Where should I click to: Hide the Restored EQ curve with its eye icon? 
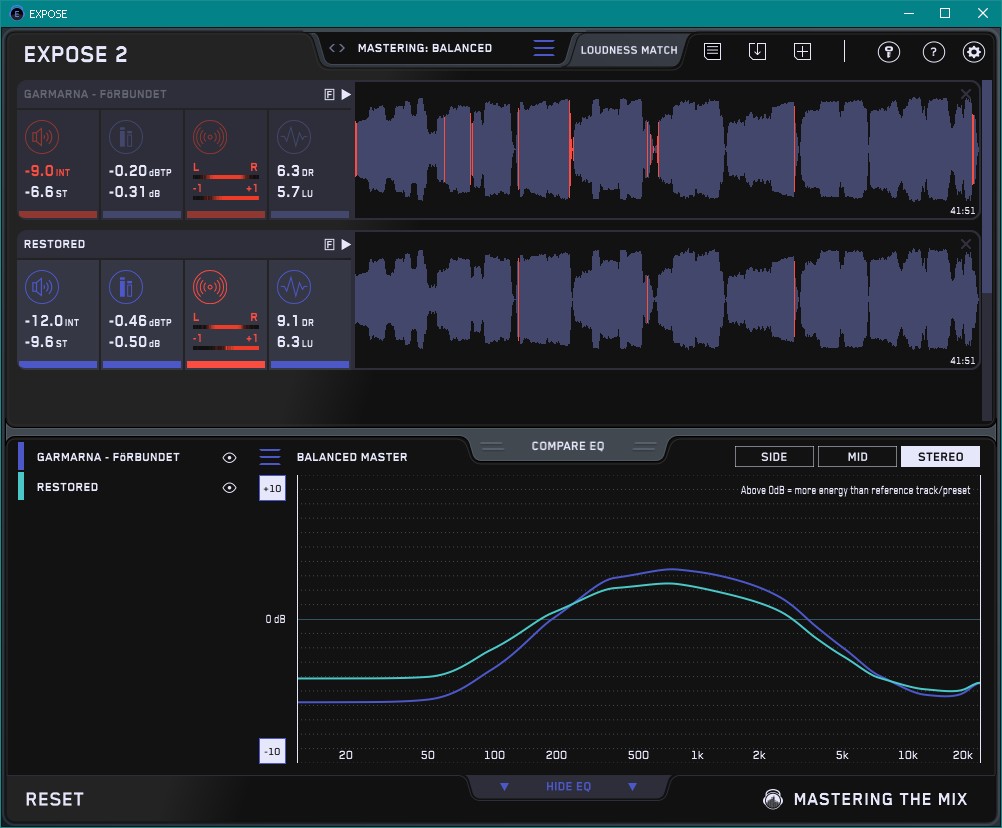tap(230, 488)
